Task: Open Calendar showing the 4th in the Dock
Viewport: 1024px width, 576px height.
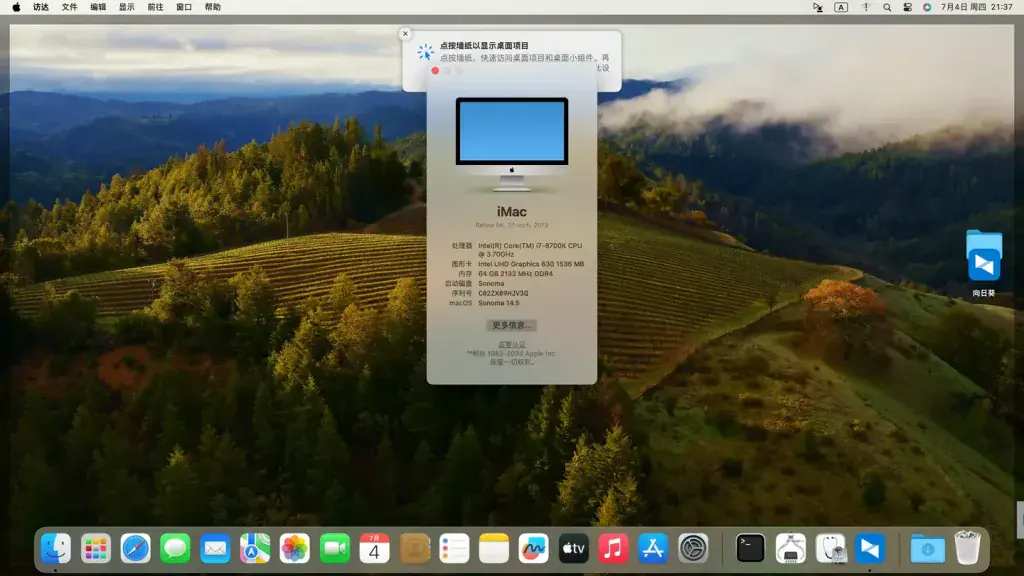Action: 374,548
